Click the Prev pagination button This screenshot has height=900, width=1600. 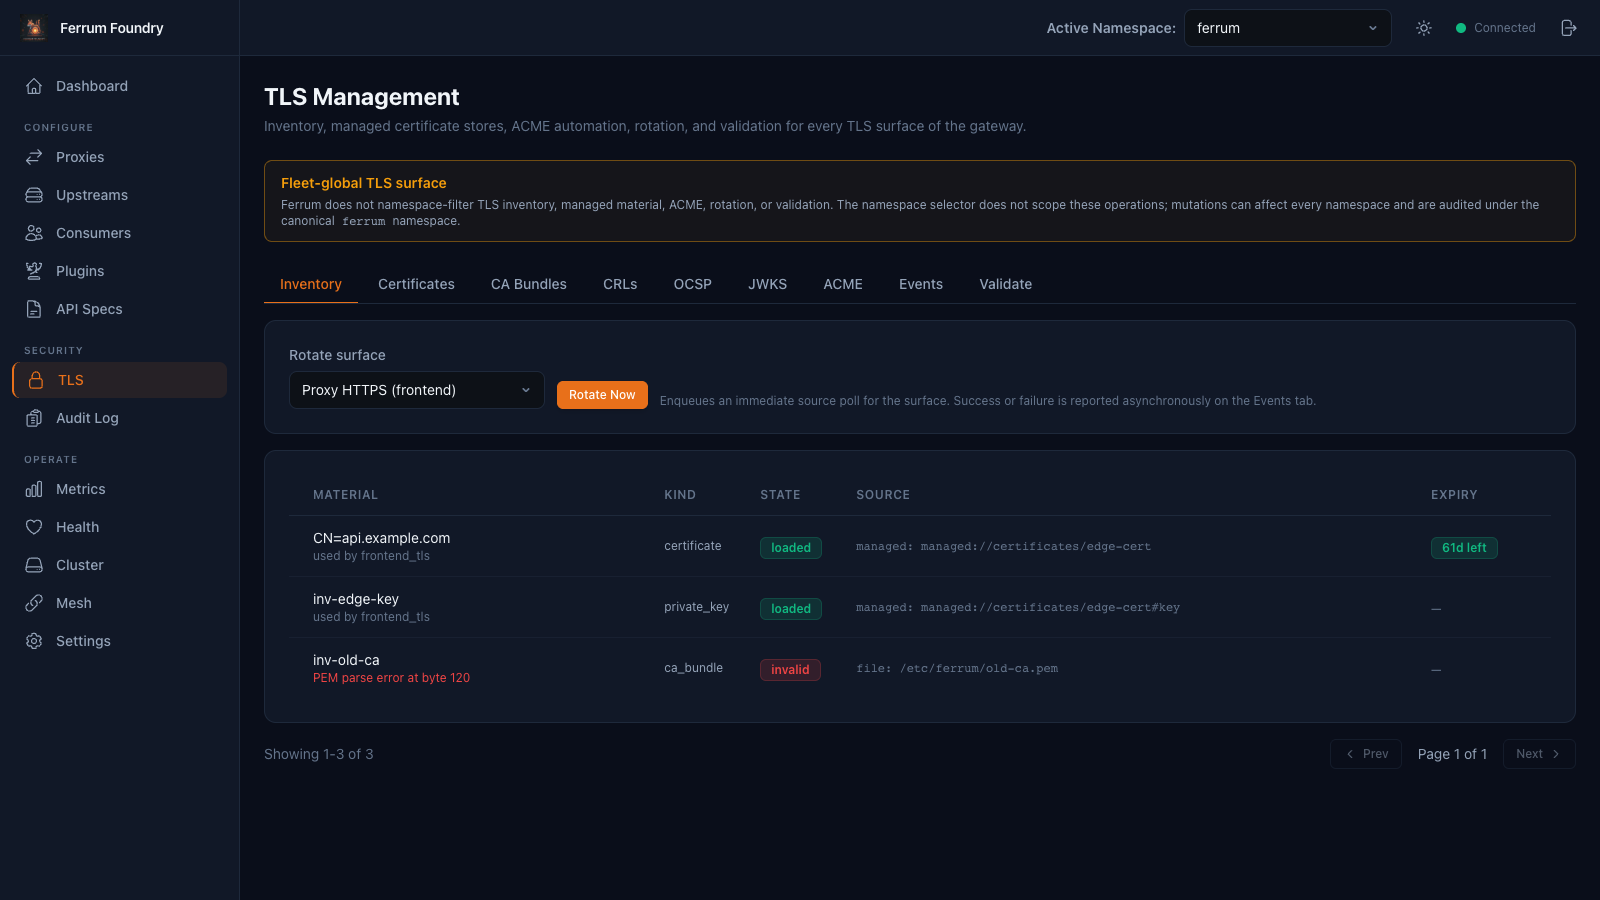tap(1366, 754)
